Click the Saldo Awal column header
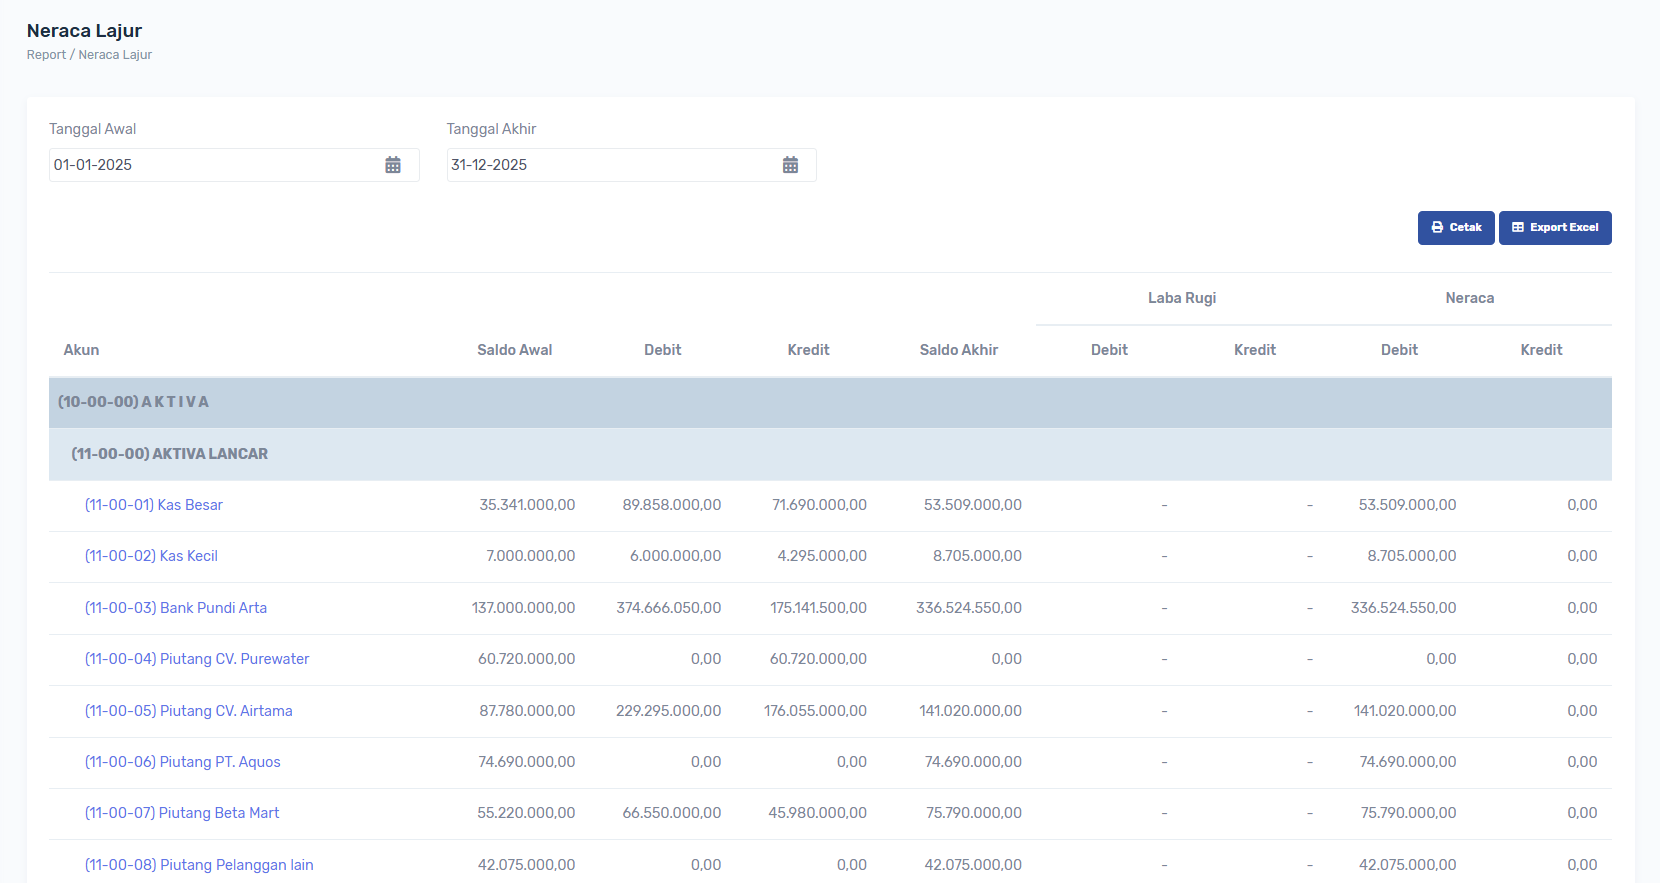 coord(514,350)
